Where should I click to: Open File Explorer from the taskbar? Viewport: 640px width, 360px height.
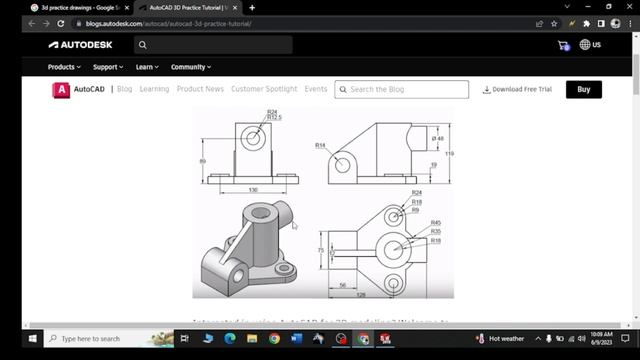point(252,338)
